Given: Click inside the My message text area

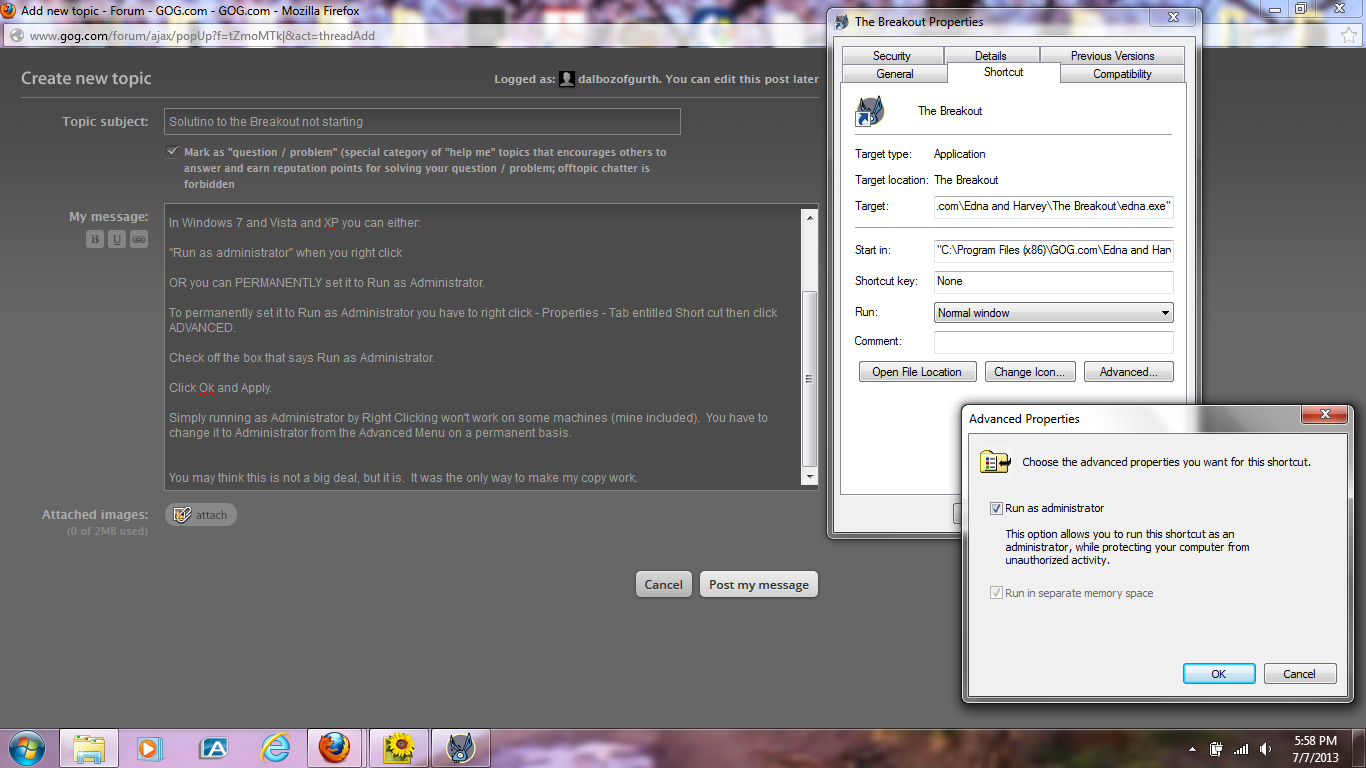Looking at the screenshot, I should pos(483,347).
